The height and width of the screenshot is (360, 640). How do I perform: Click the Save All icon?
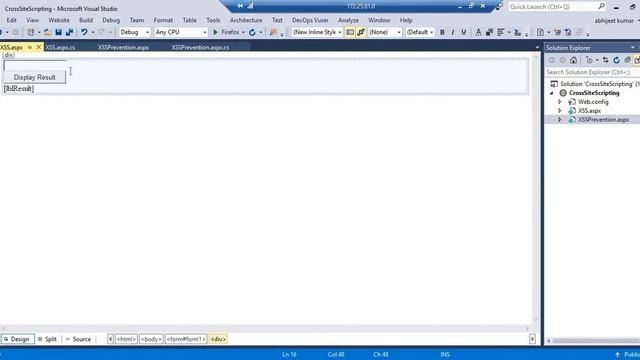[69, 32]
